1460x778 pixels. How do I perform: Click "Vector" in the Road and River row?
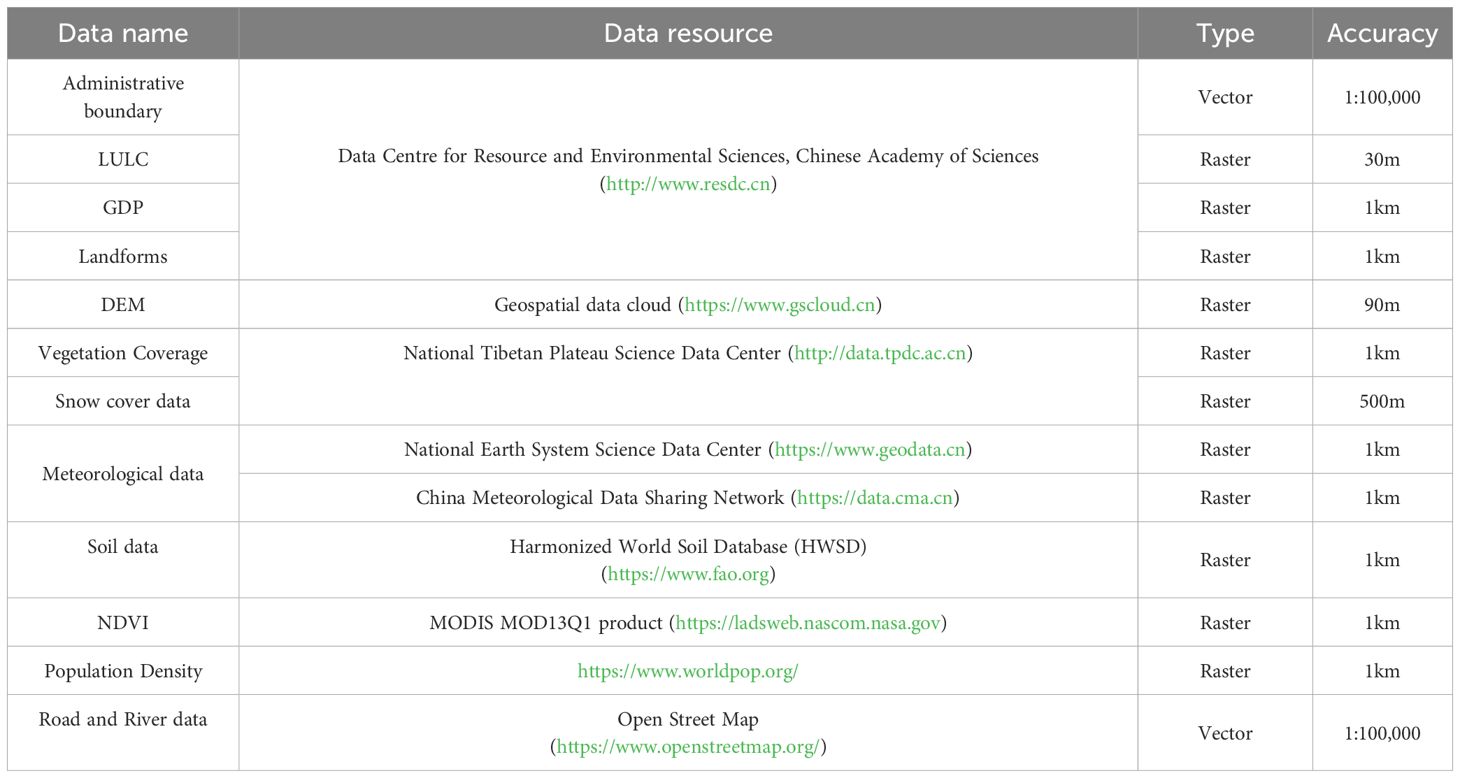pyautogui.click(x=1225, y=733)
